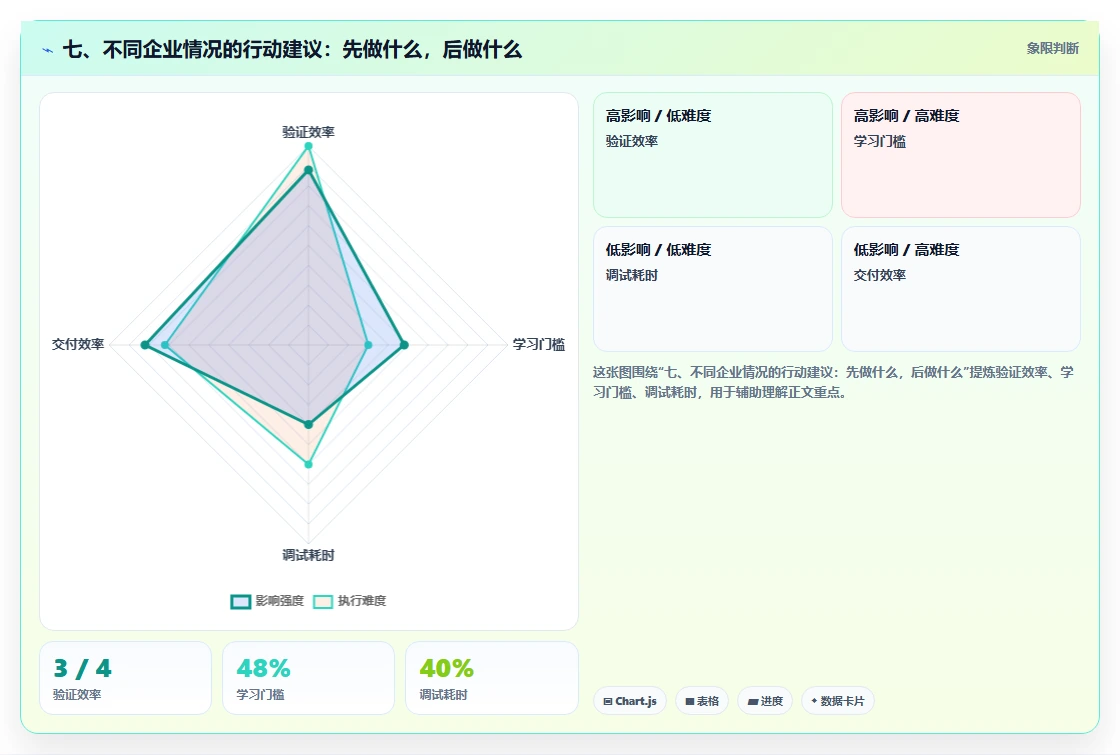The width and height of the screenshot is (1120, 755).
Task: Click the description paragraph starting 这张图围绕
Action: 833,382
